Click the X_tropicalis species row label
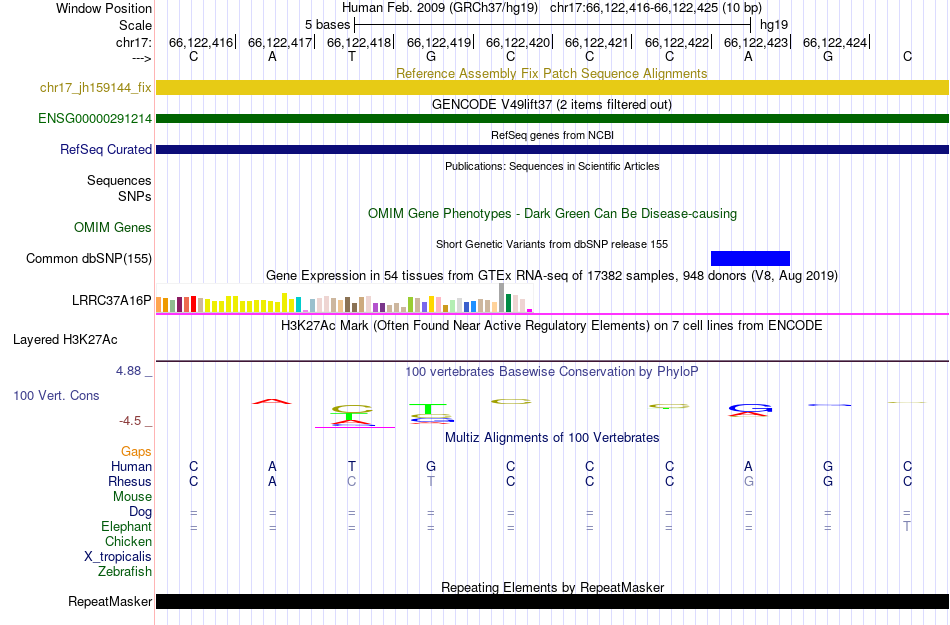The width and height of the screenshot is (950, 625). pyautogui.click(x=118, y=557)
